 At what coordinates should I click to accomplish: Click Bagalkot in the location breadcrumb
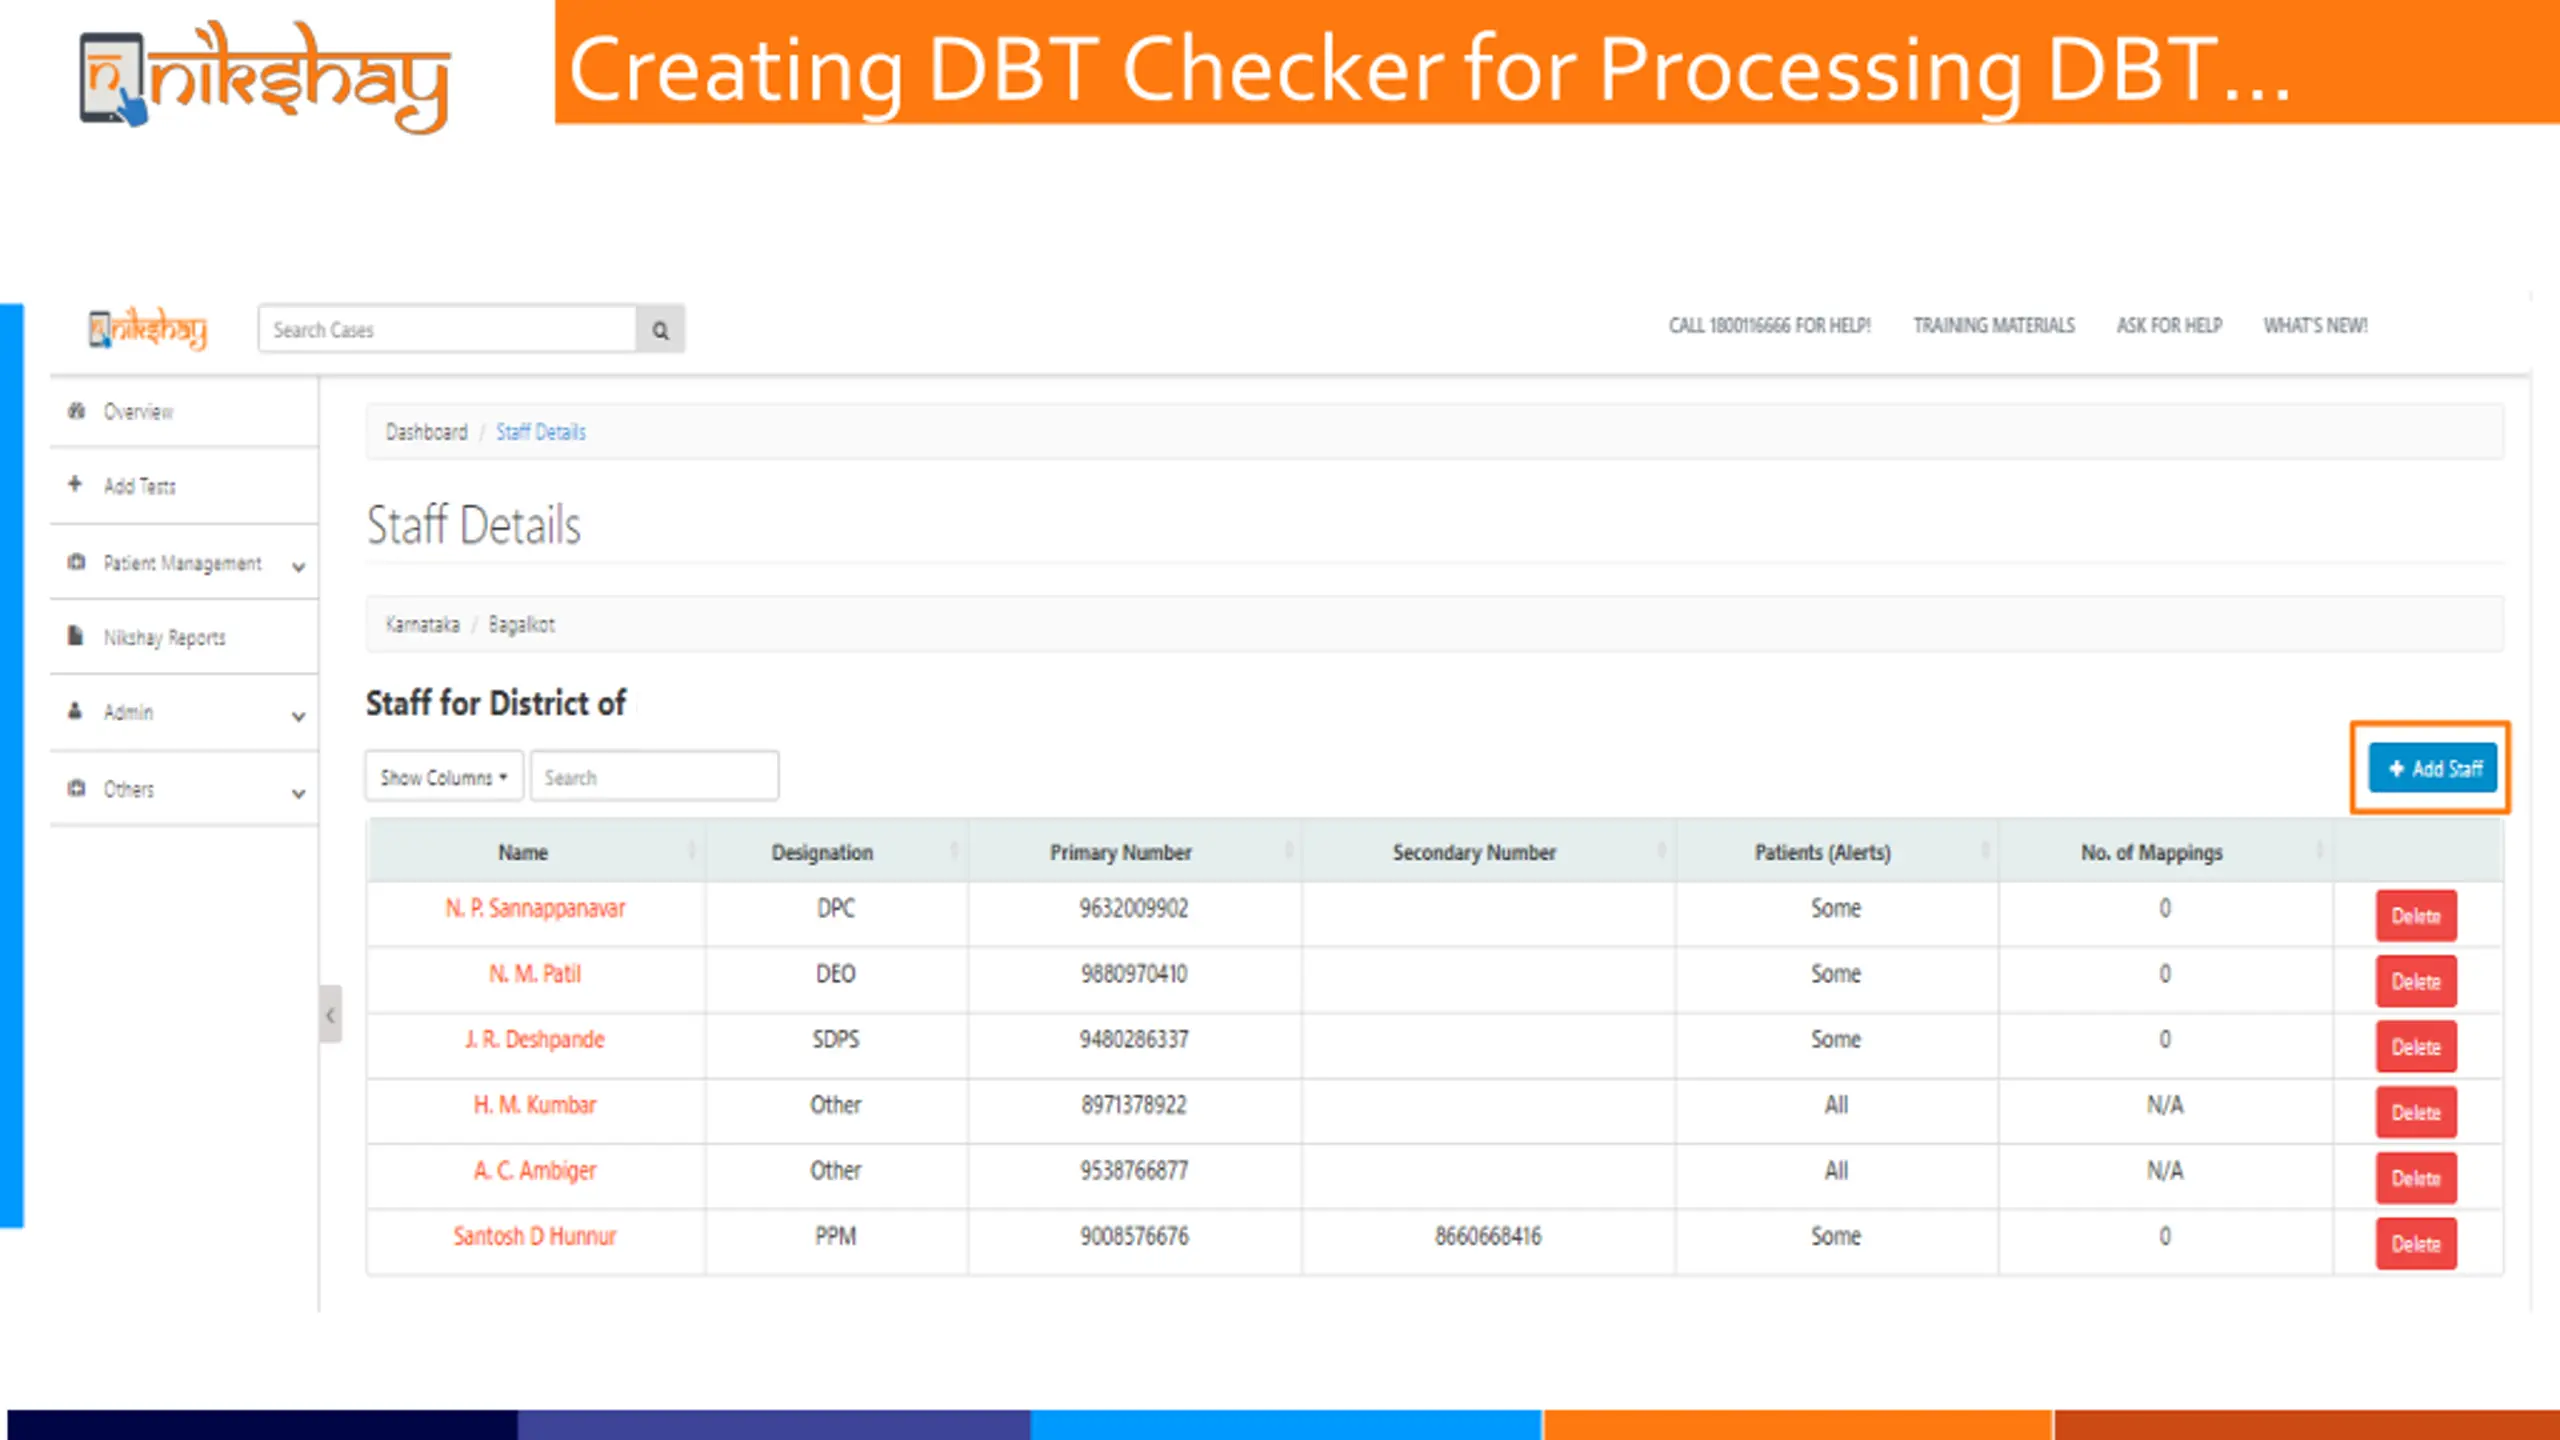[521, 625]
